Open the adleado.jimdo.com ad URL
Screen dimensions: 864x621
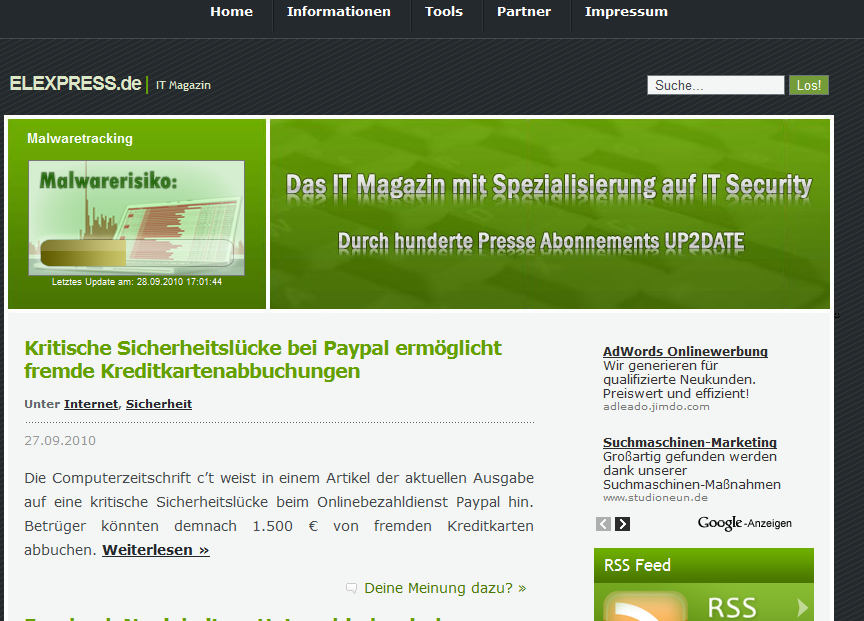coord(656,407)
